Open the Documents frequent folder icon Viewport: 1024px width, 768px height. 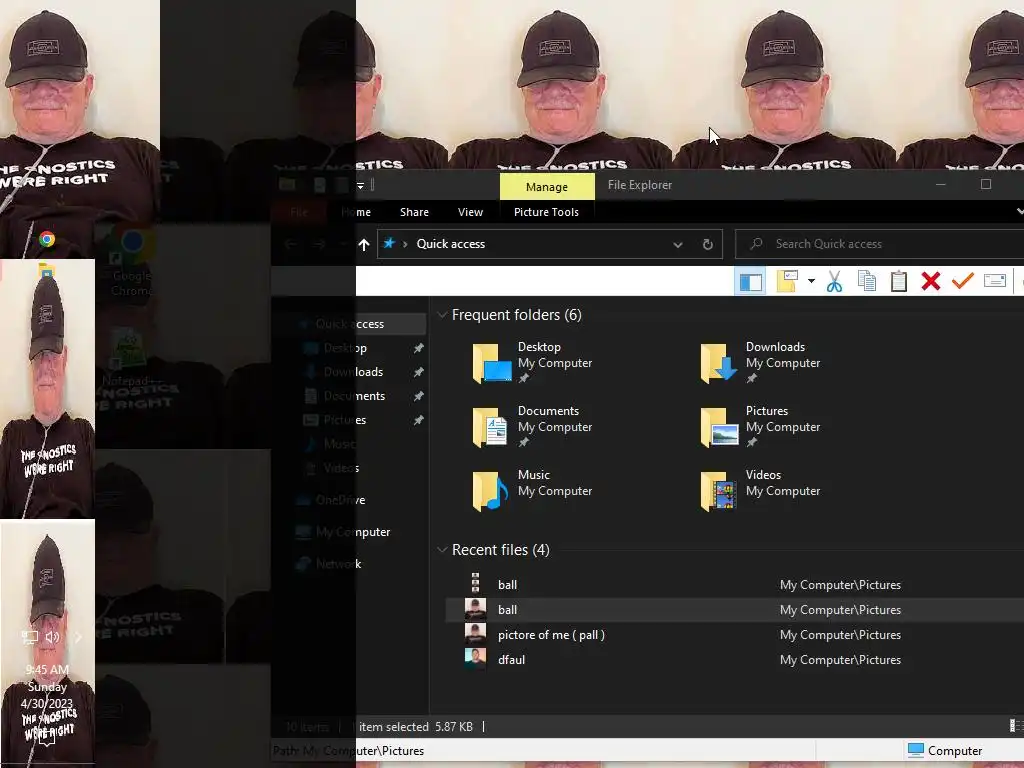tap(492, 426)
